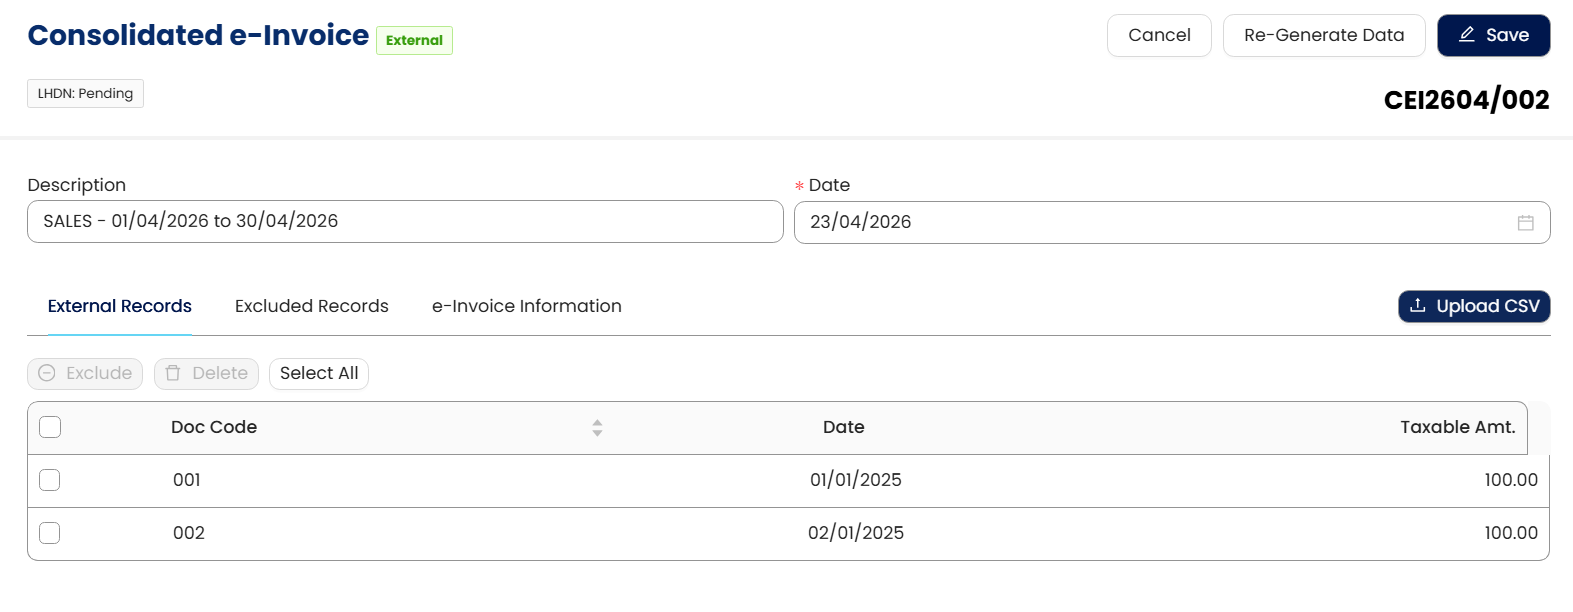Click the Save button with pencil icon
The width and height of the screenshot is (1573, 612).
[1493, 36]
